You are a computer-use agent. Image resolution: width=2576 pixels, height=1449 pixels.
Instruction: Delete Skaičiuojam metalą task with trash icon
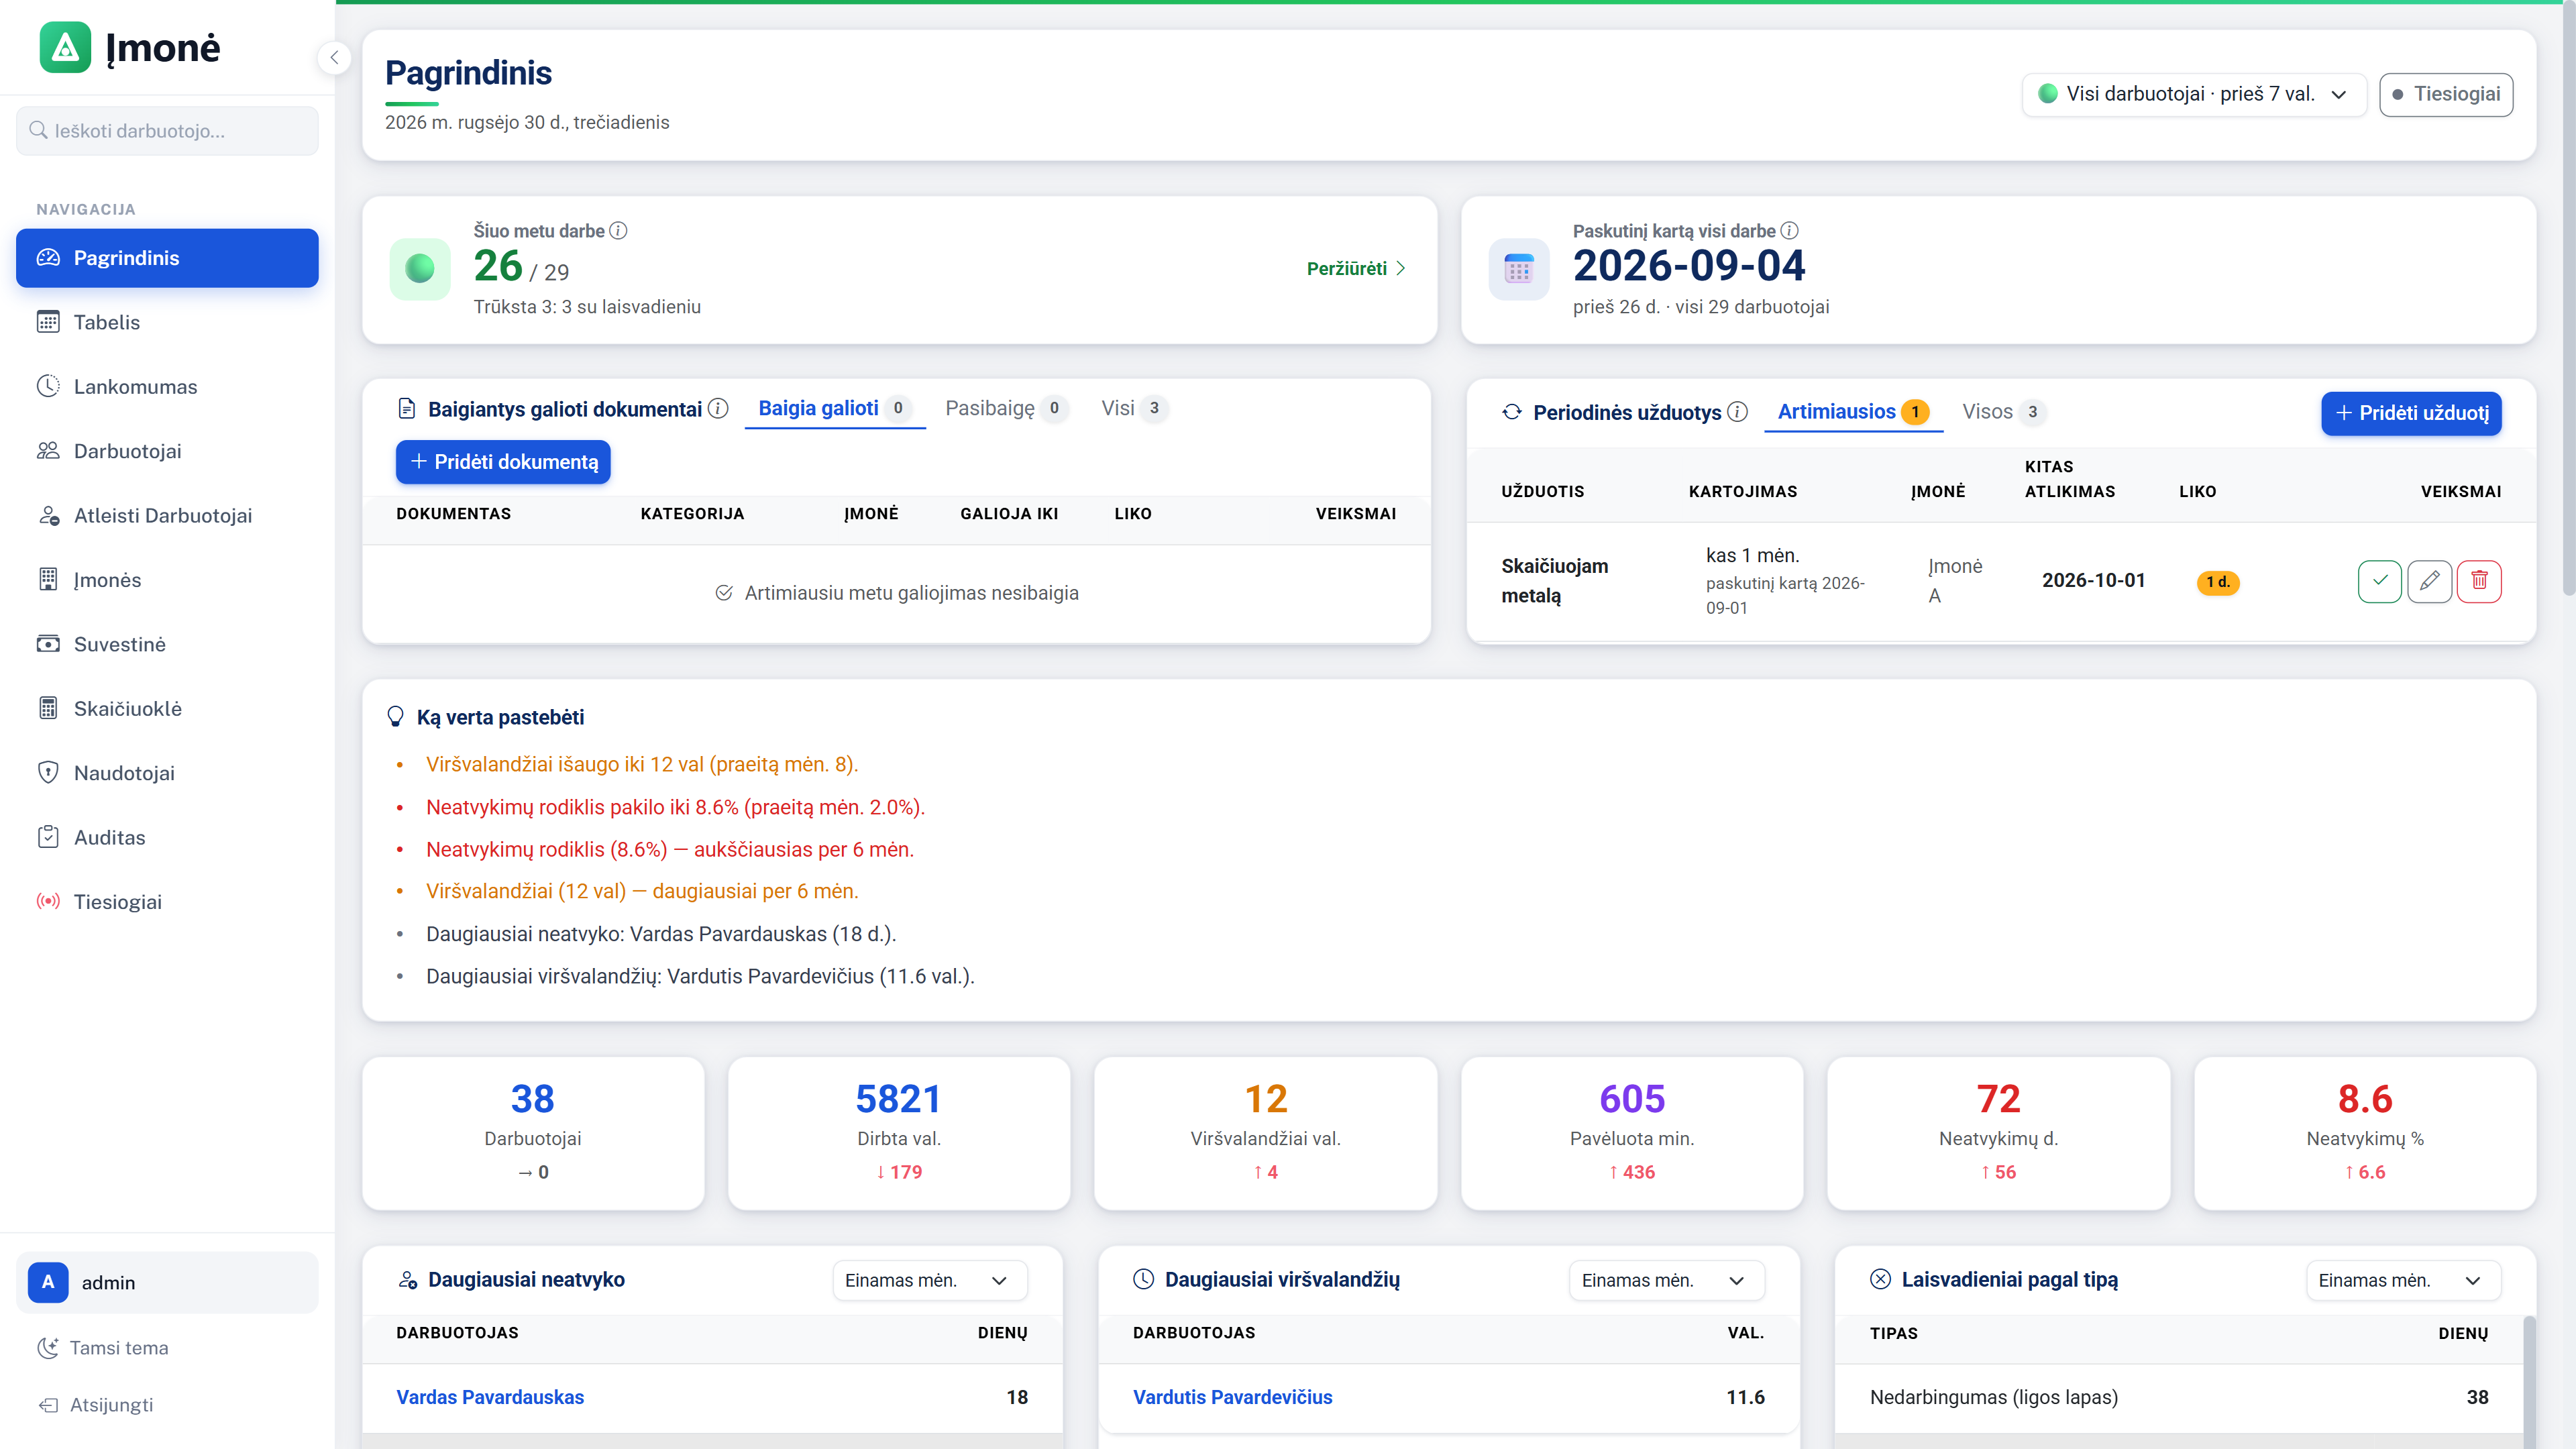[x=2479, y=581]
